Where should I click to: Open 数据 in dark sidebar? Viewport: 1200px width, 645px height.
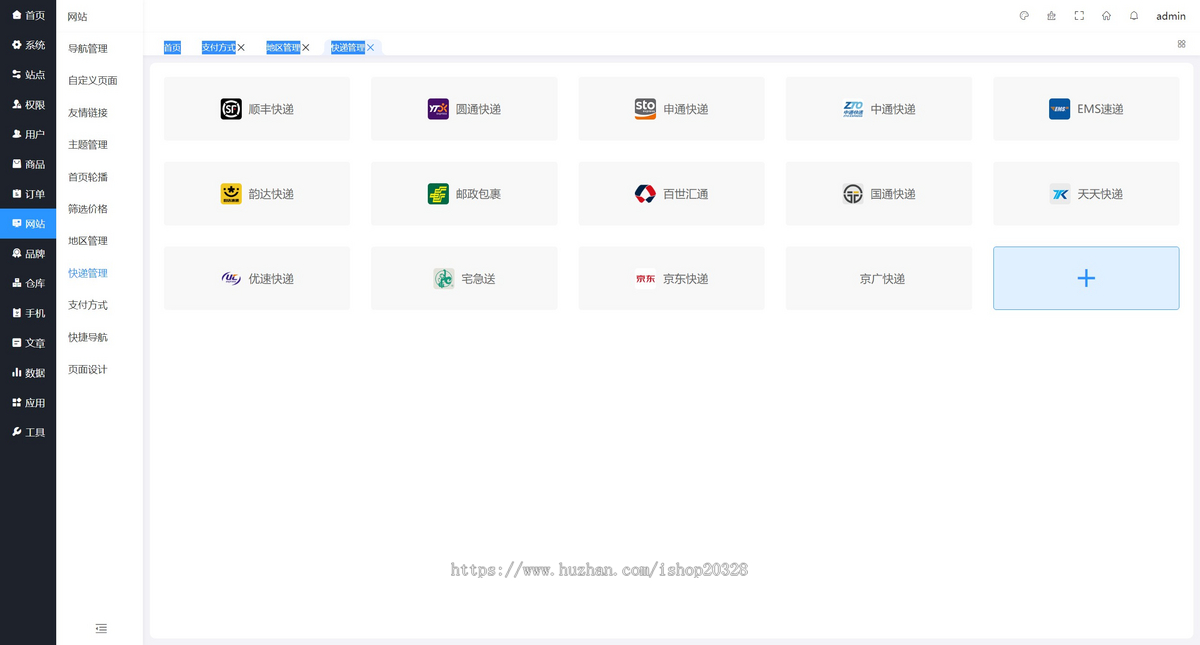(x=28, y=372)
